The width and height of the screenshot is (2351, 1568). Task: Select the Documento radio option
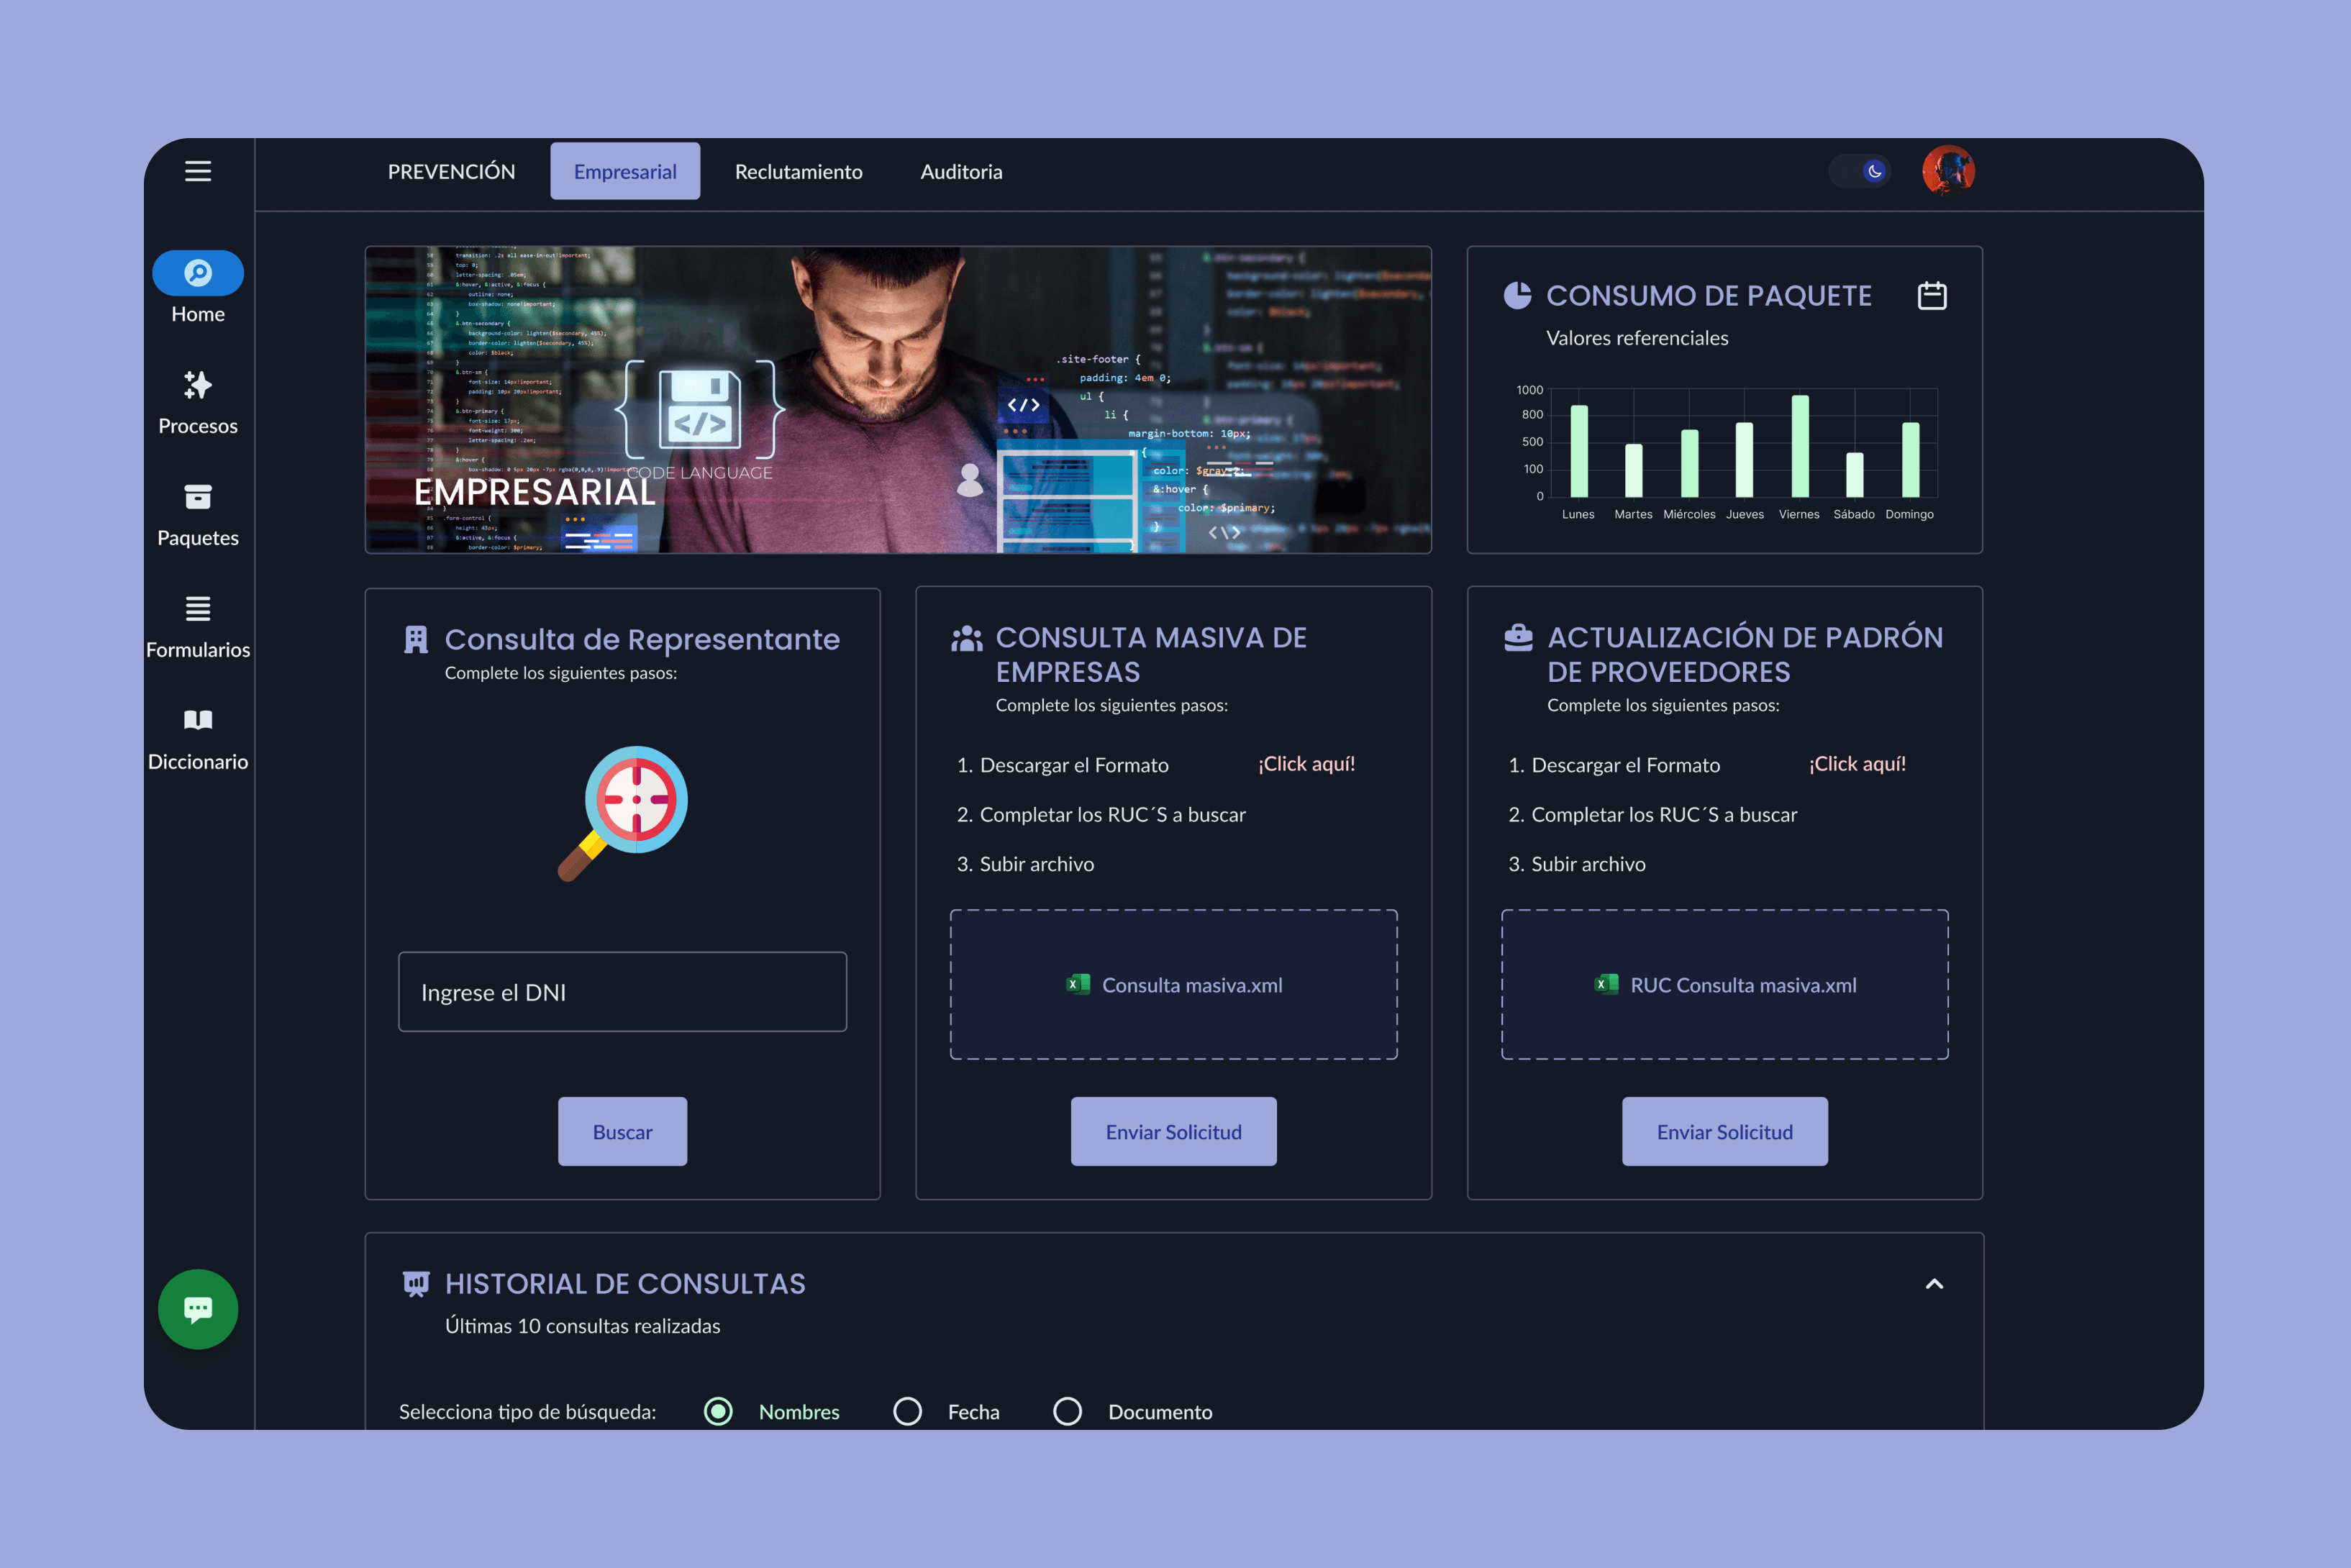1067,1411
